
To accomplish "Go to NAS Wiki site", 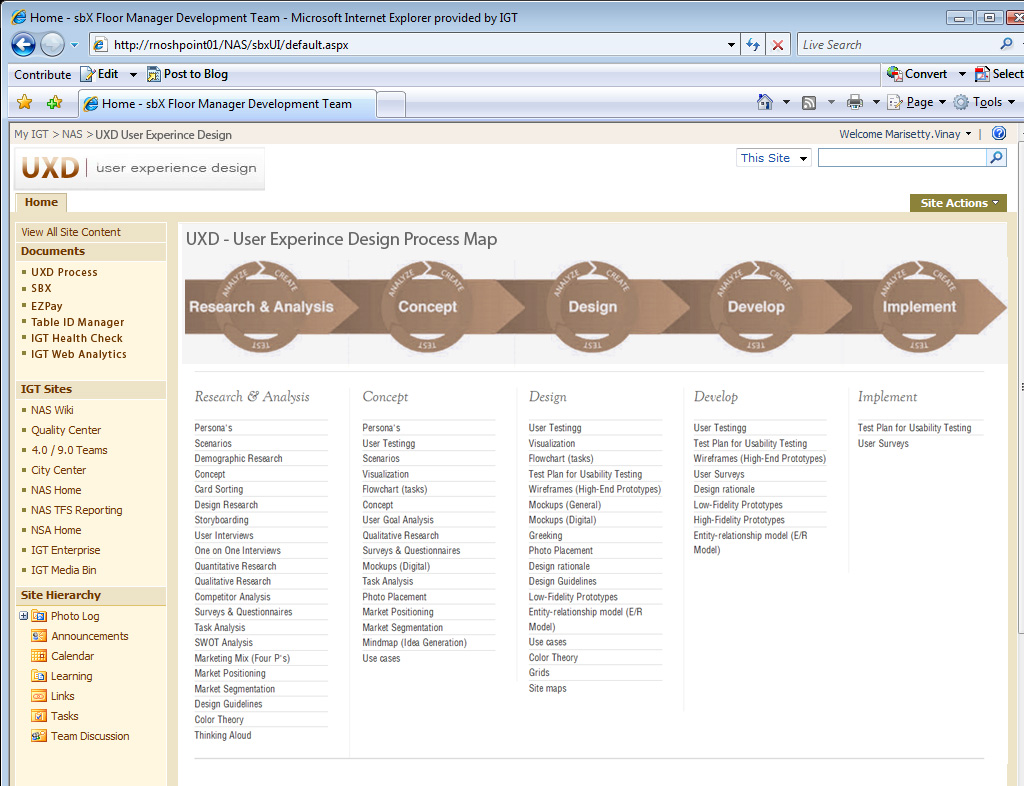I will tap(52, 410).
